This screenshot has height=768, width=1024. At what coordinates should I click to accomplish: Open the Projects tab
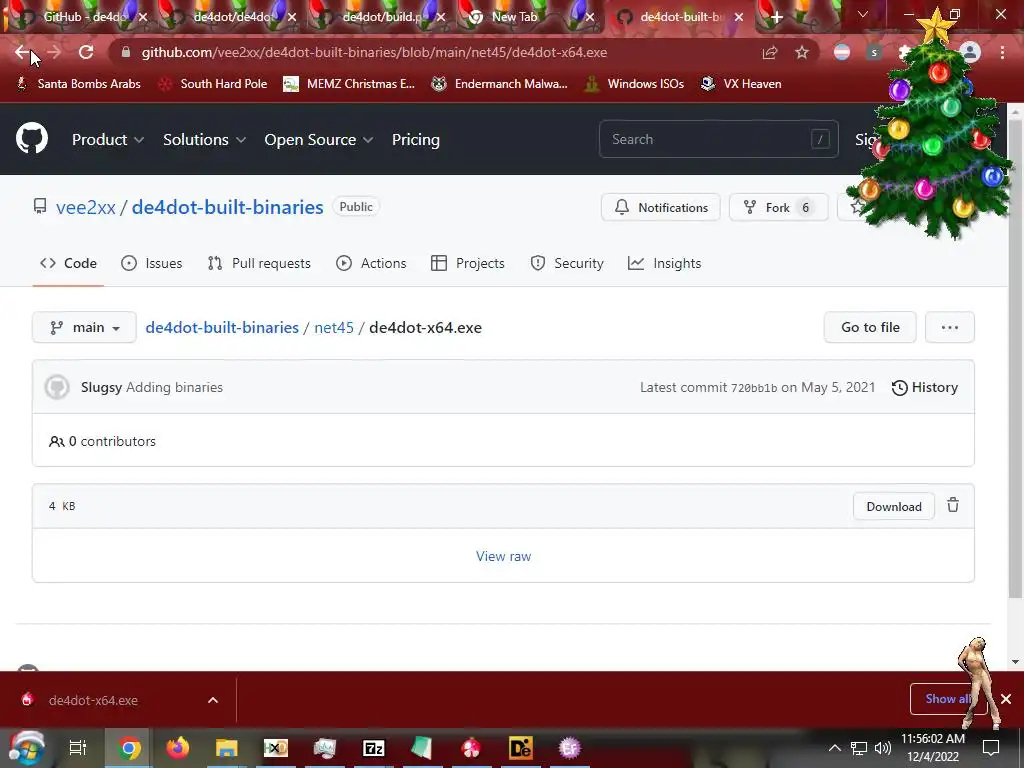click(x=468, y=263)
